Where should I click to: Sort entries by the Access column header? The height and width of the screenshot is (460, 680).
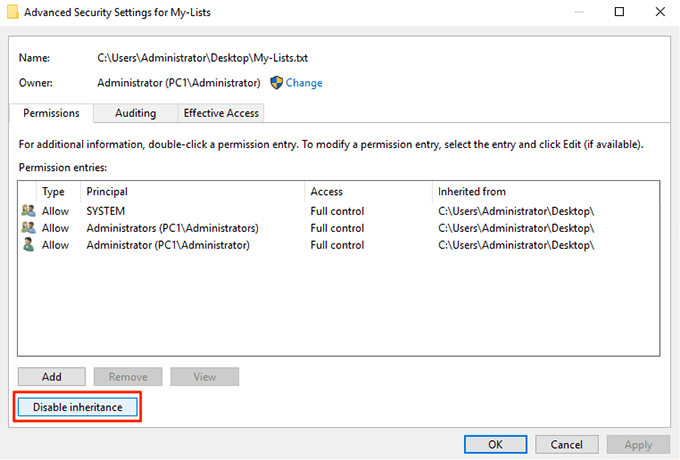327,191
